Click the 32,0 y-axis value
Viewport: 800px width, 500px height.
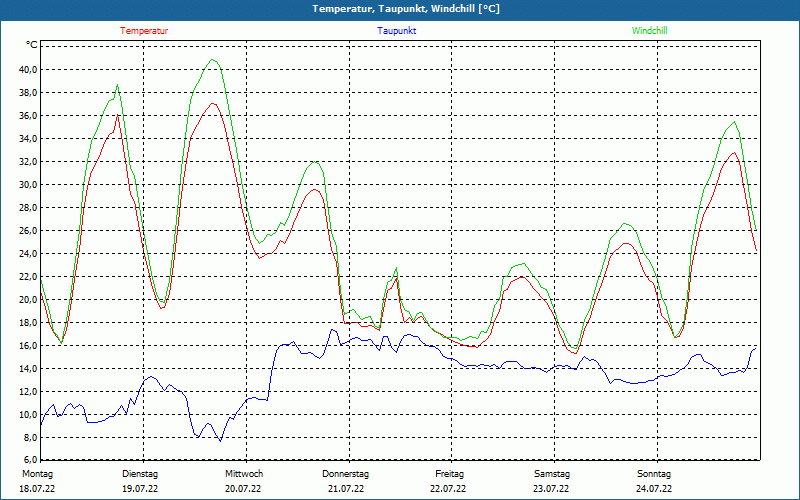click(x=29, y=161)
